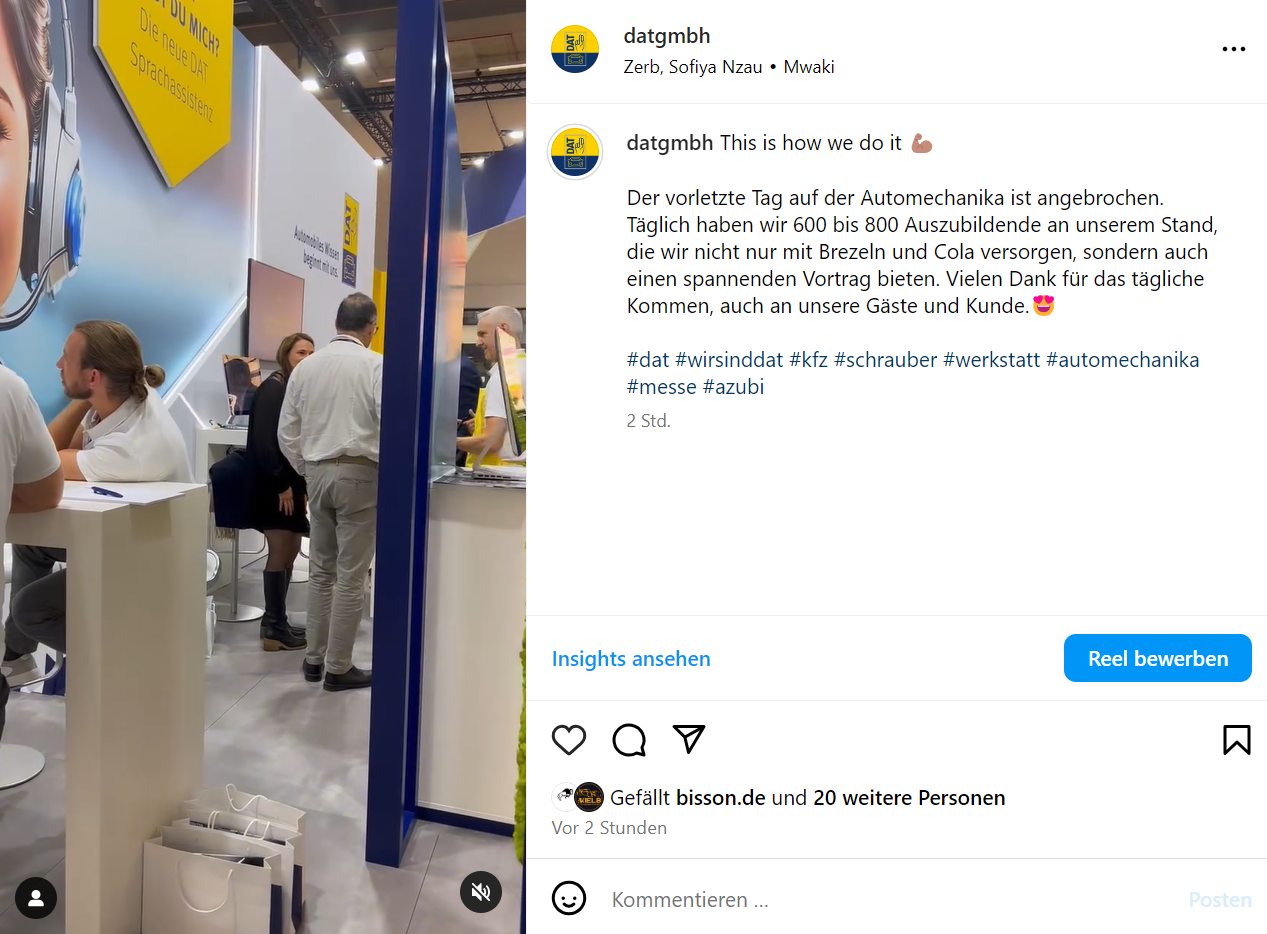Focus the 'Kommentieren ...' input field
The height and width of the screenshot is (934, 1267).
point(890,899)
